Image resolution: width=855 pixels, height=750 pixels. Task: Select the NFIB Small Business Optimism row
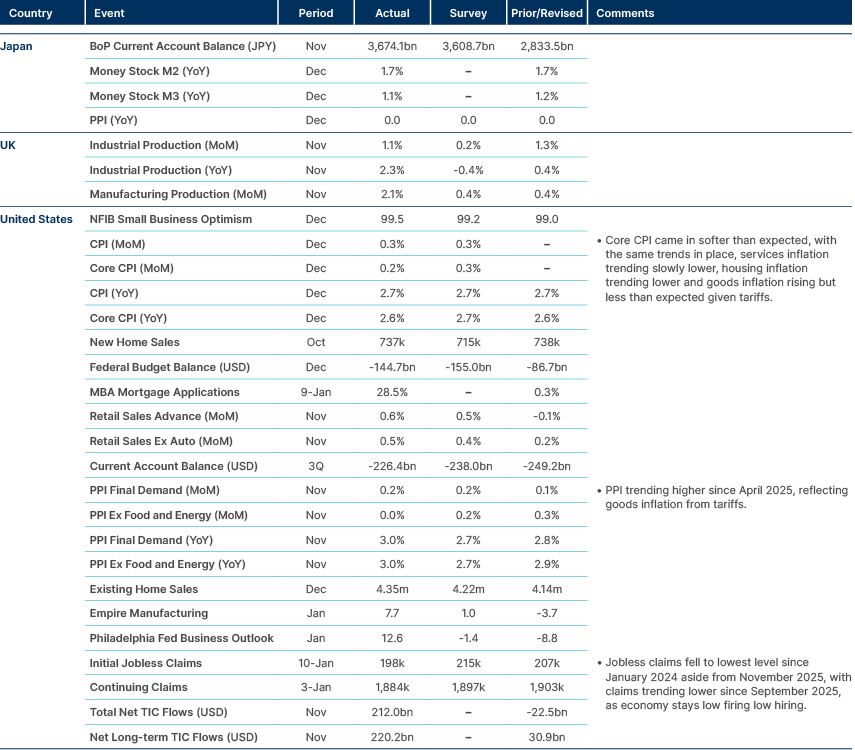tap(170, 219)
